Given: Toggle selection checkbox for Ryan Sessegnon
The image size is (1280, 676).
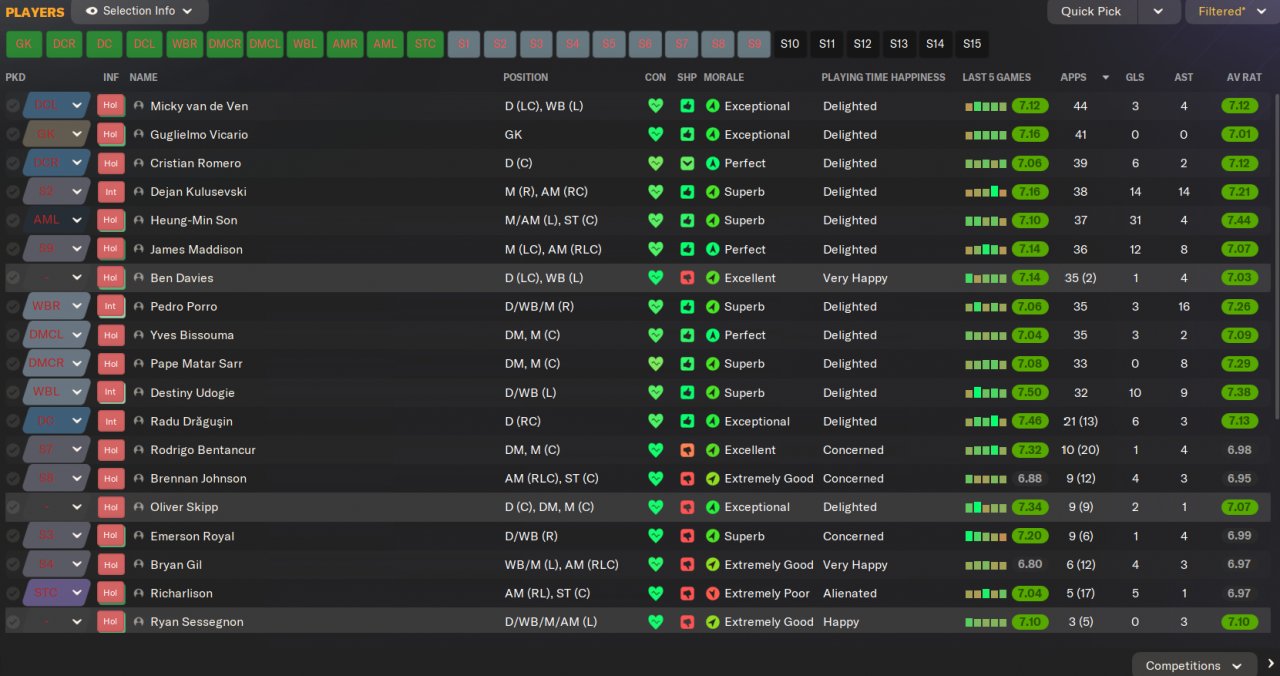Looking at the screenshot, I should click(x=12, y=622).
